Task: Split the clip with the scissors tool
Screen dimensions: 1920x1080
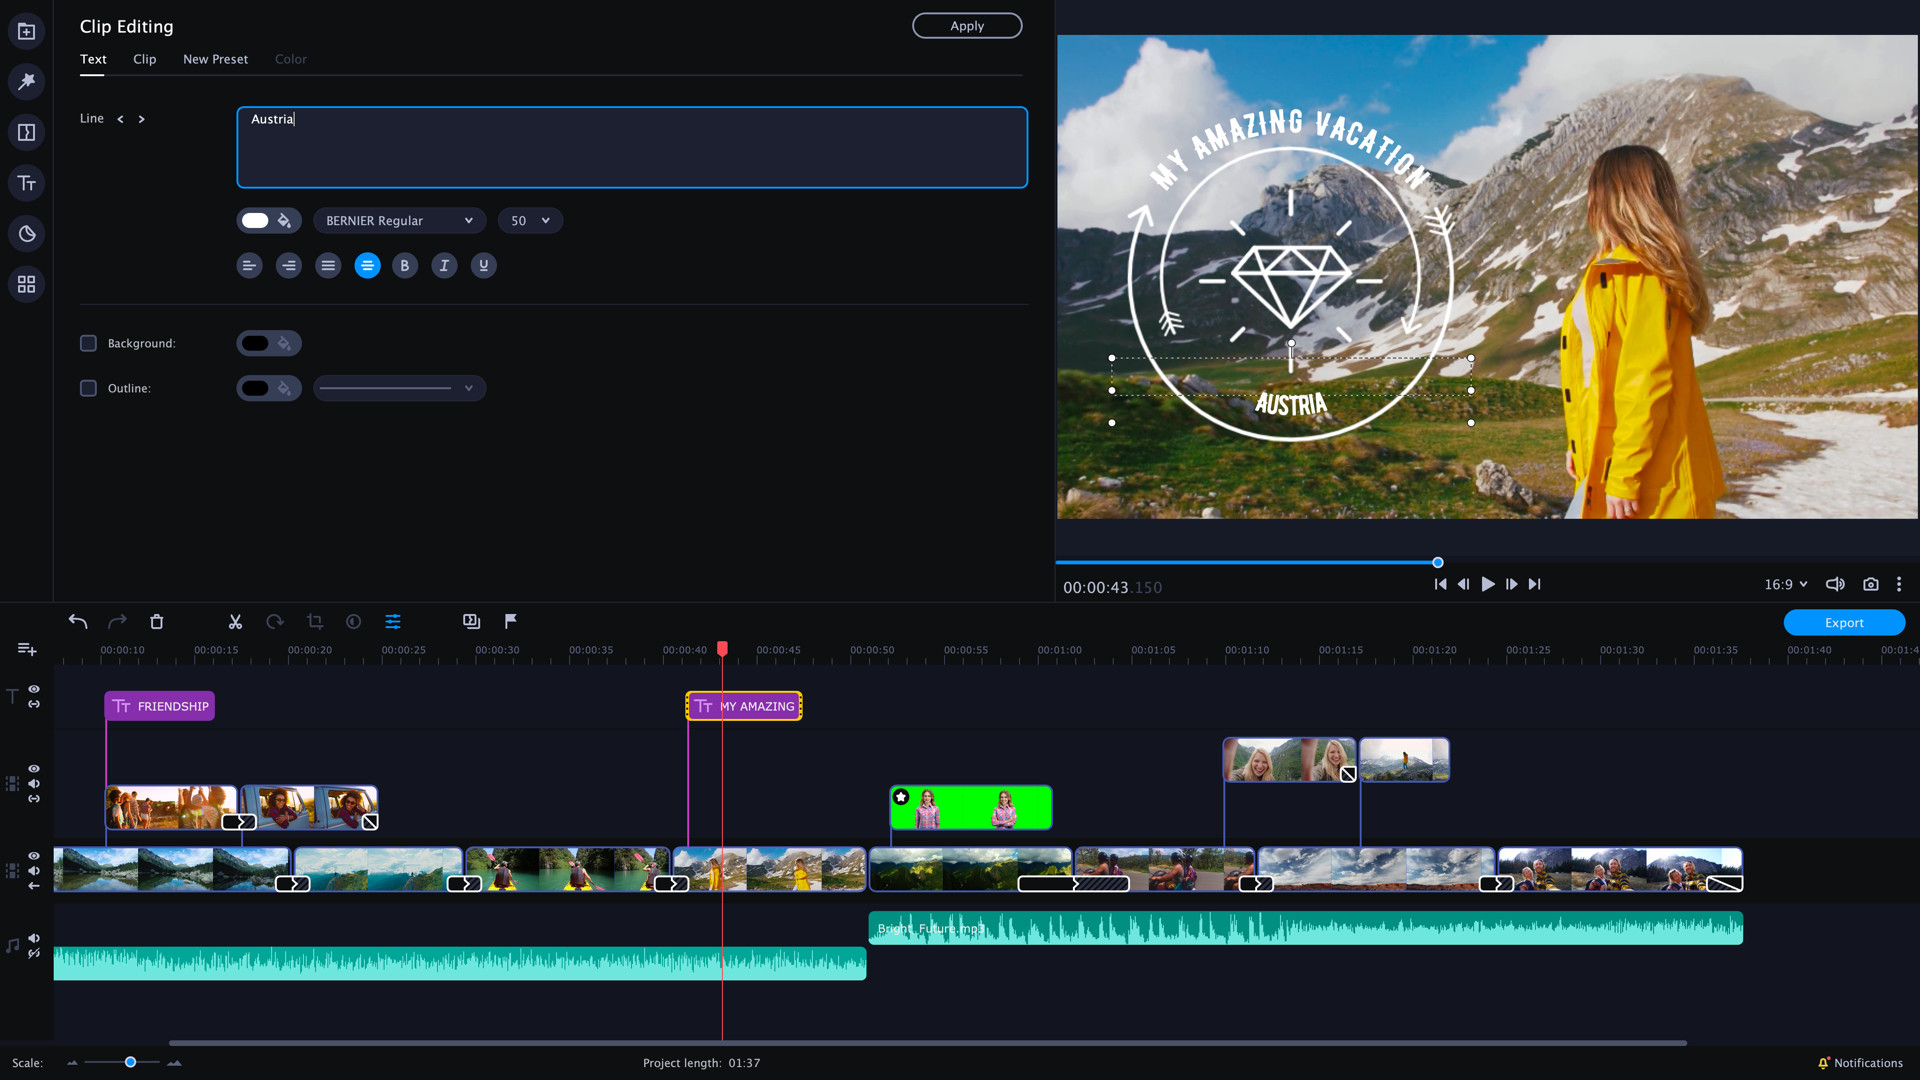Action: click(235, 621)
